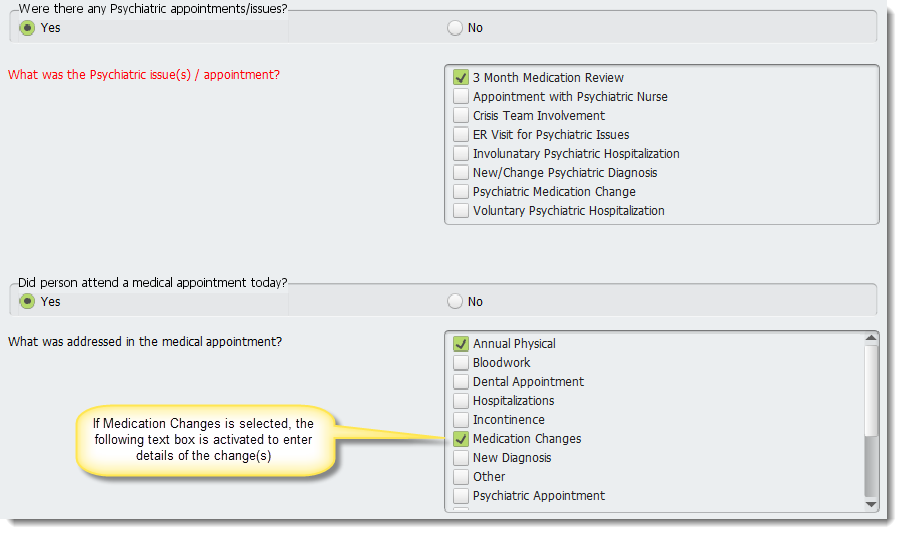Viewport: 902px width, 534px height.
Task: Select Yes for medical appointment today
Action: pos(27,302)
